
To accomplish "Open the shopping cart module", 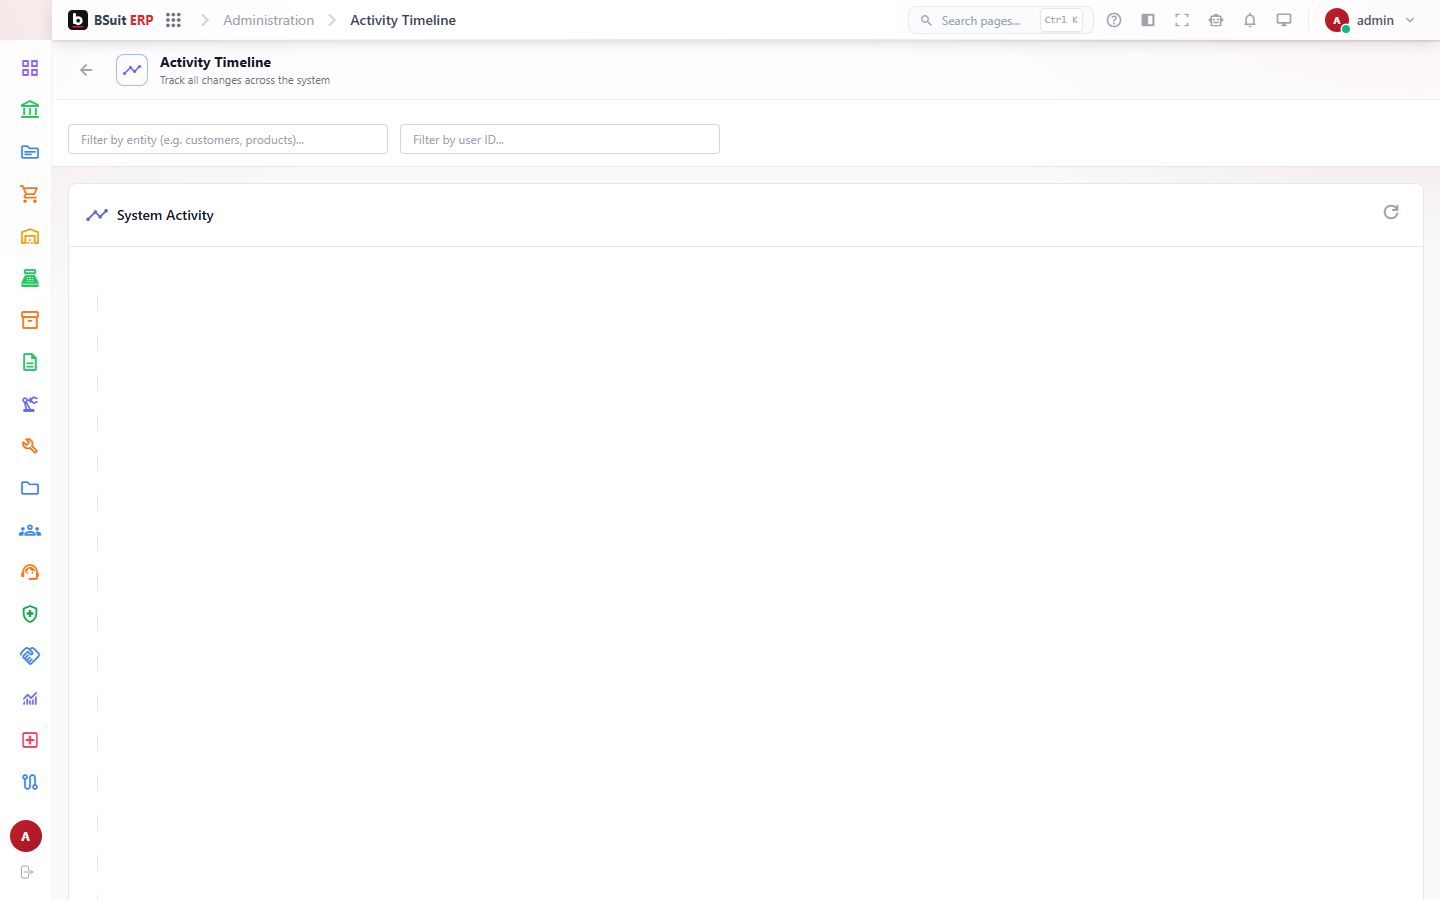I will pos(30,194).
